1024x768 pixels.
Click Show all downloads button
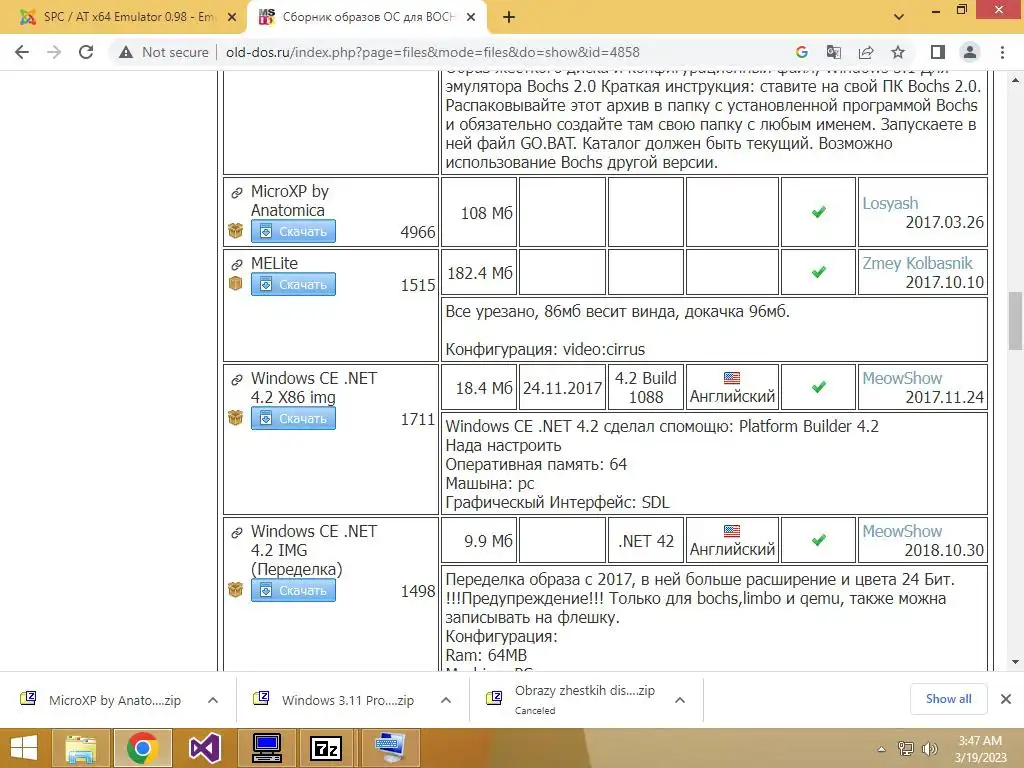tap(948, 699)
